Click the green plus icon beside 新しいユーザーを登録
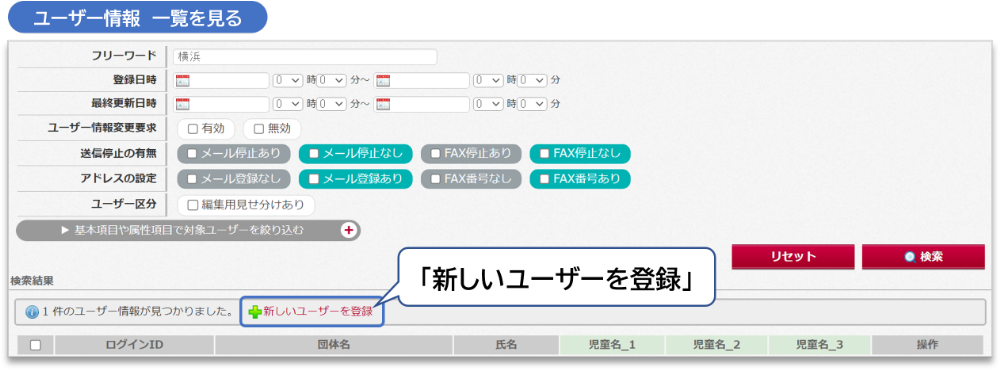This screenshot has width=1000, height=370. click(x=255, y=312)
